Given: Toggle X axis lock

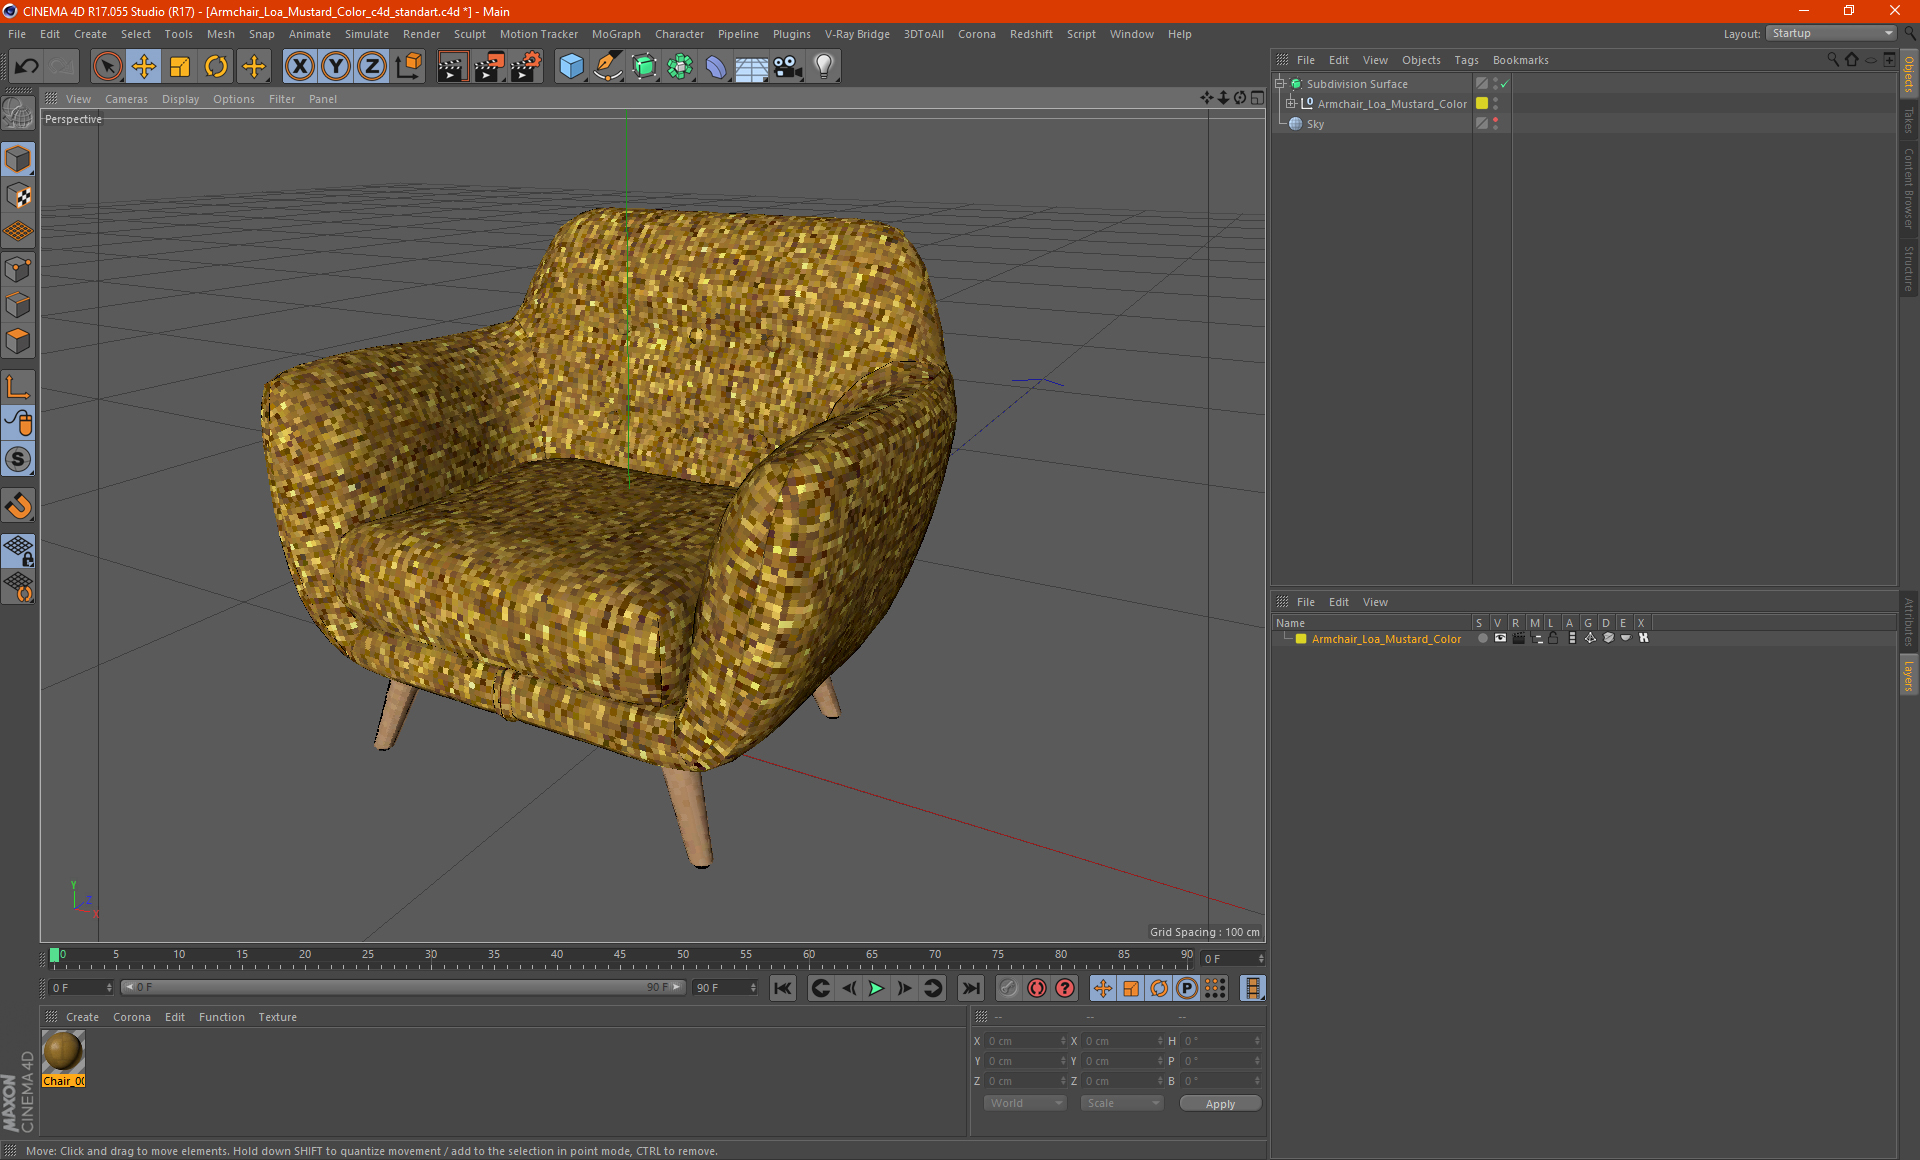Looking at the screenshot, I should coord(299,67).
